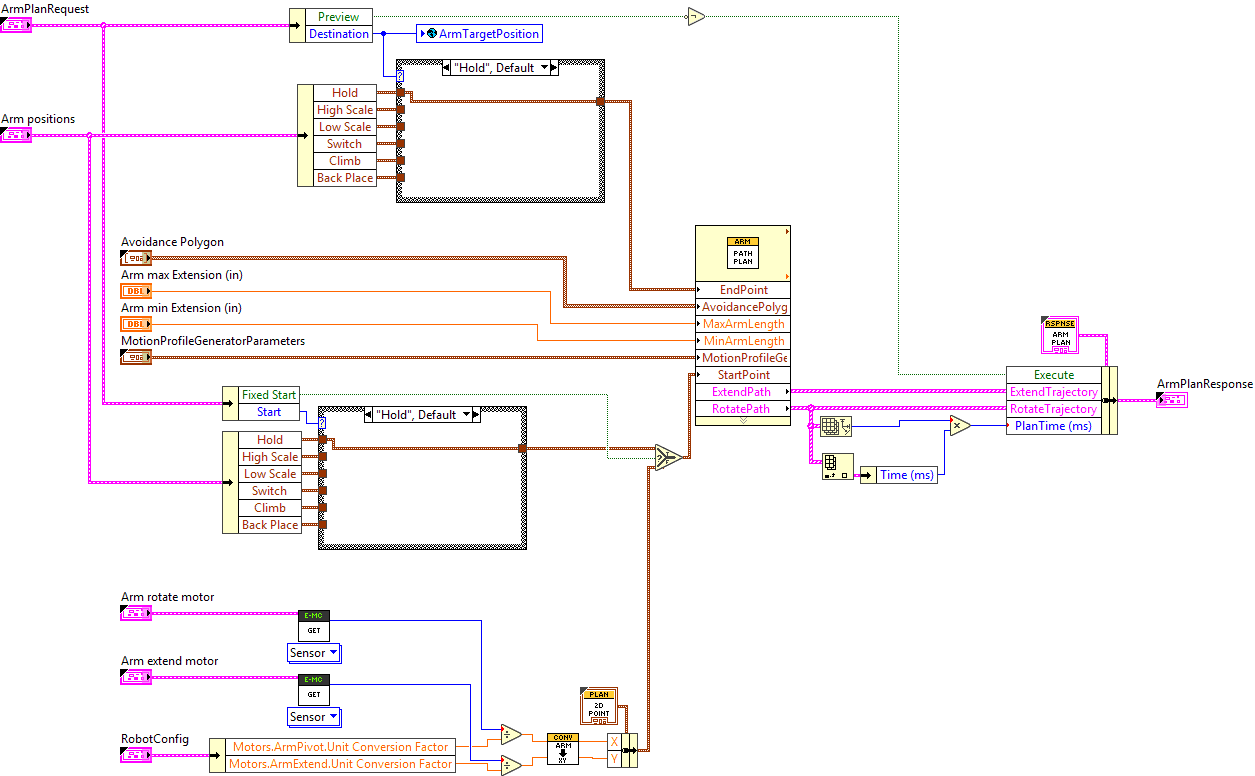Image resolution: width=1255 pixels, height=776 pixels.
Task: Click the Not gate on the Preview wire
Action: 696,17
